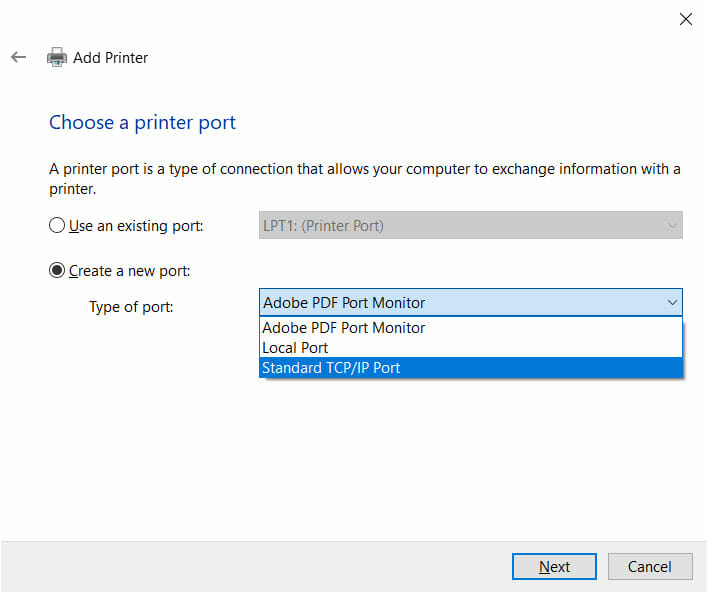Choose Local Port from the list

[x=470, y=348]
